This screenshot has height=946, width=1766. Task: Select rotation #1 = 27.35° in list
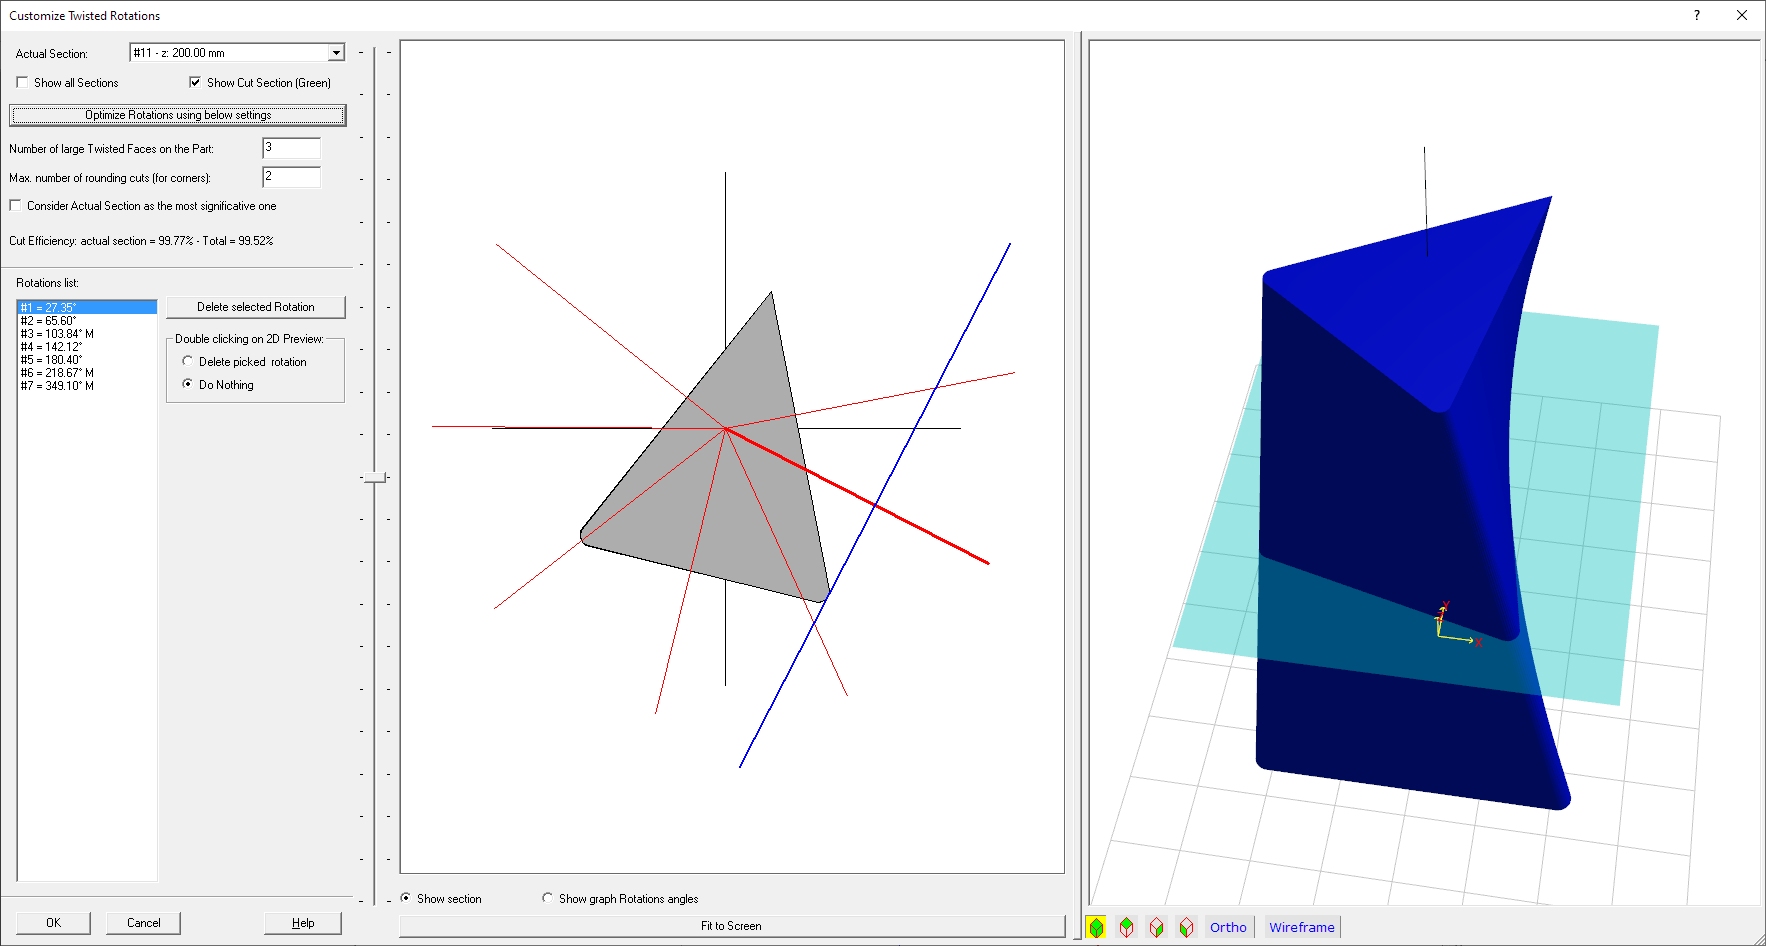click(x=87, y=307)
